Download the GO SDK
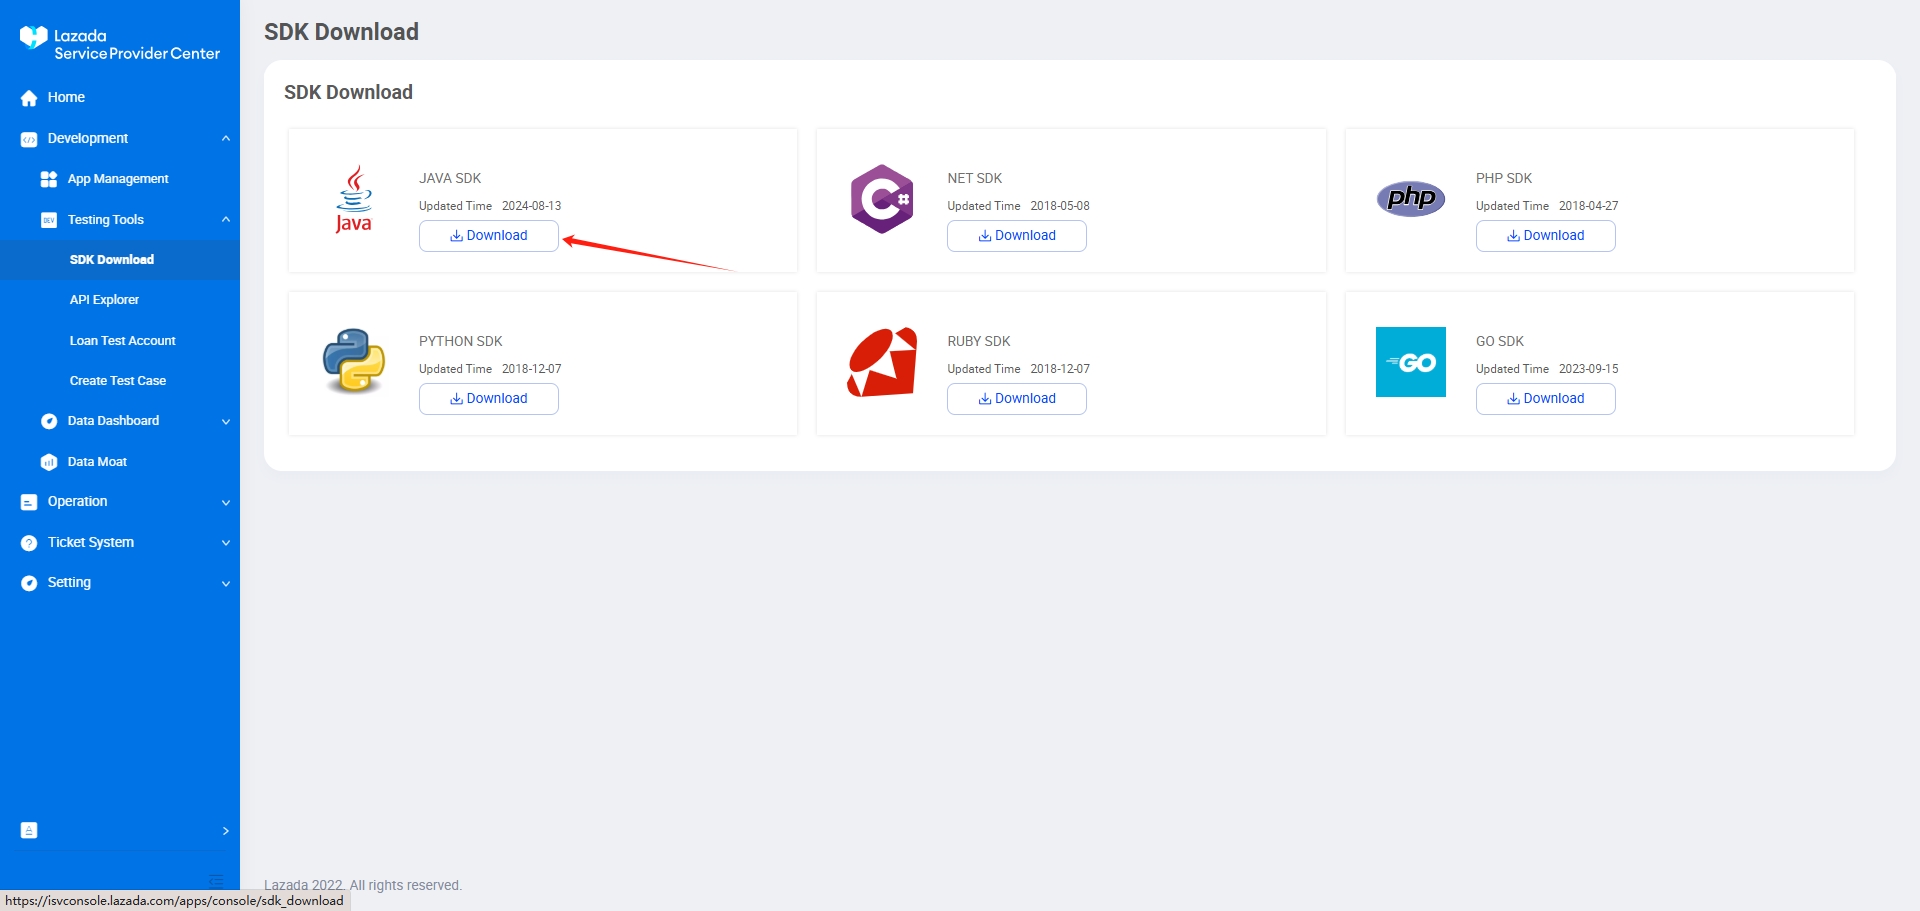 1546,399
